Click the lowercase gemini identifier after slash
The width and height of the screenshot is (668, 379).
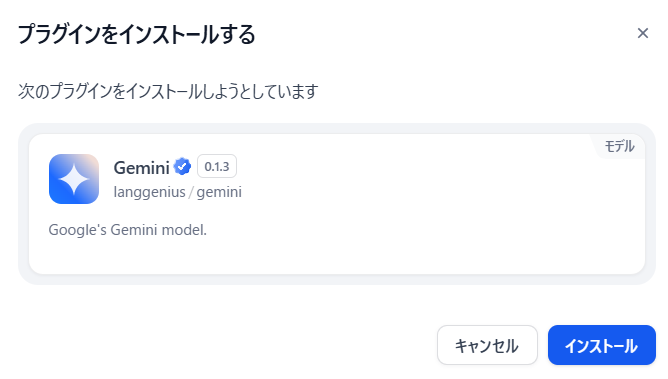219,192
